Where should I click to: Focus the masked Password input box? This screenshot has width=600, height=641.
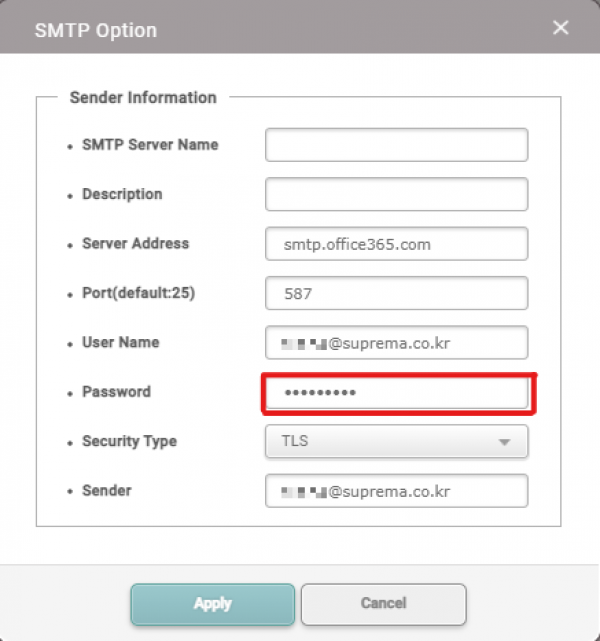(x=396, y=392)
